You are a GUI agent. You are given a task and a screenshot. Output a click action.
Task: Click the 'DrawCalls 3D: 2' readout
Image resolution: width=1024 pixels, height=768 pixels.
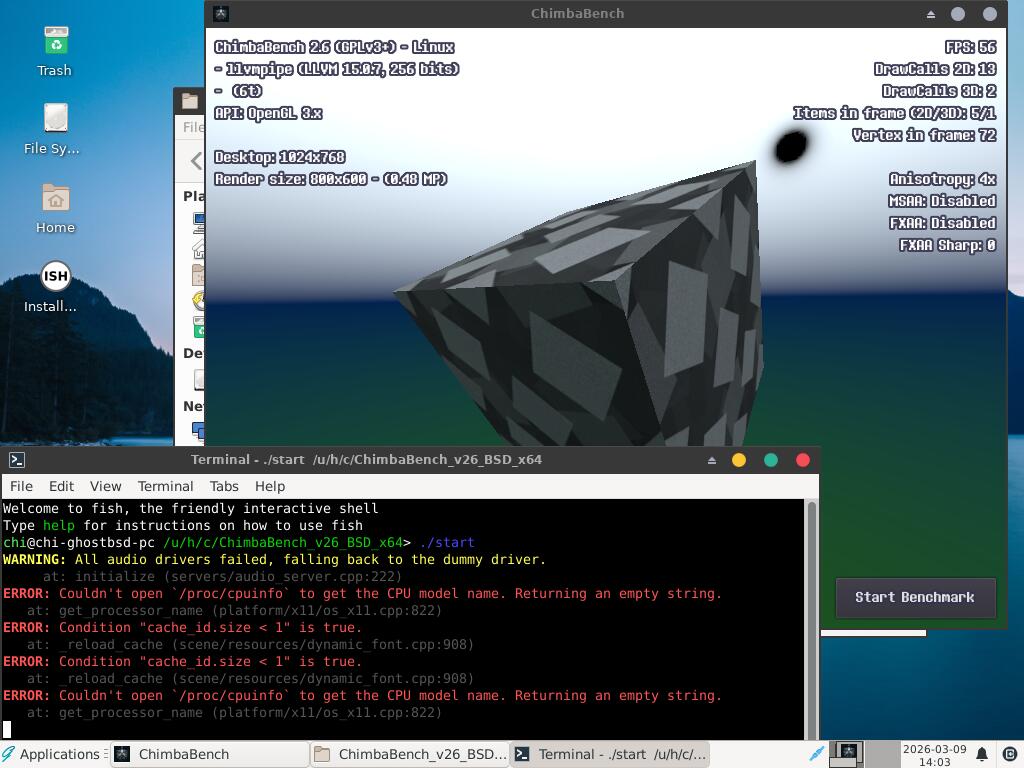(939, 91)
